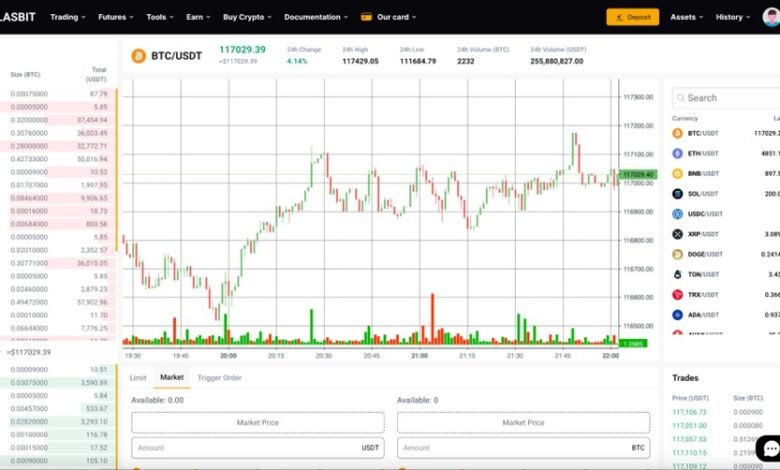Click the 24h volume 255,880,827.00 value
The image size is (780, 470).
point(557,61)
